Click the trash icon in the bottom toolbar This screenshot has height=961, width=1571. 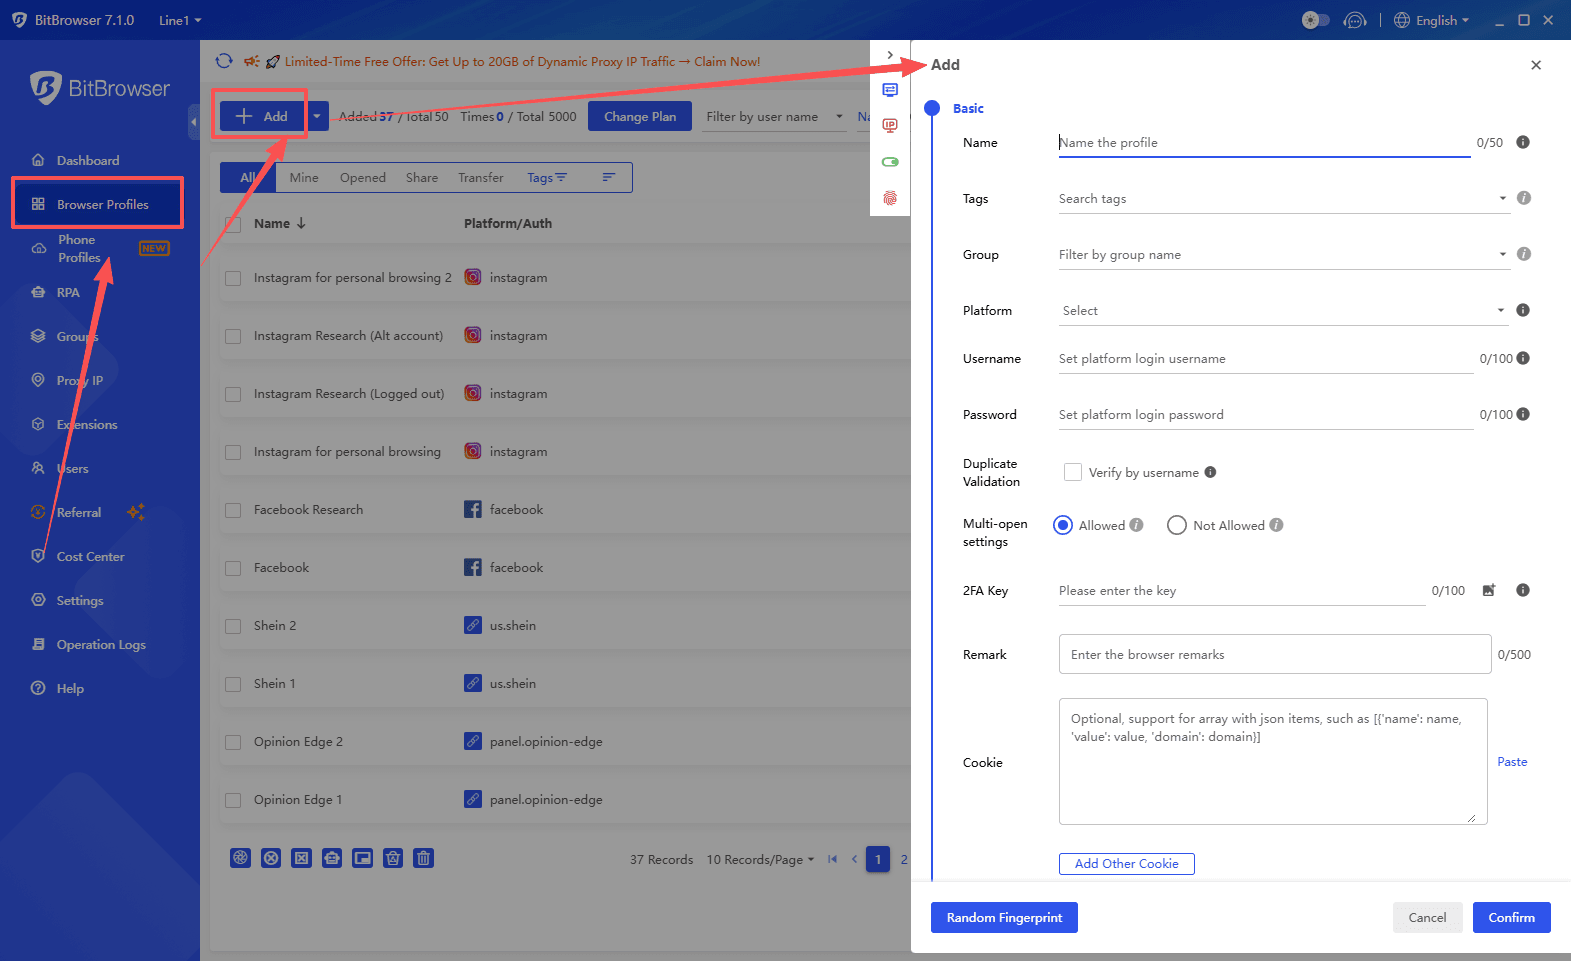tap(423, 858)
